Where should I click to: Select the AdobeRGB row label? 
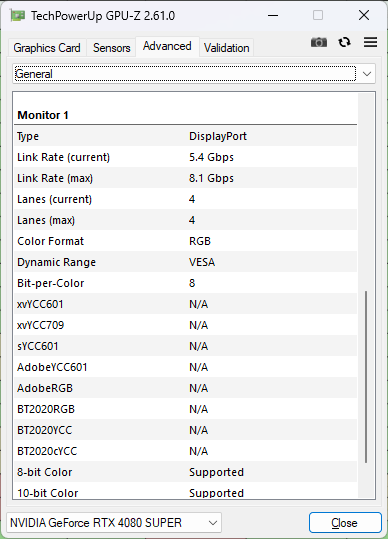point(45,388)
